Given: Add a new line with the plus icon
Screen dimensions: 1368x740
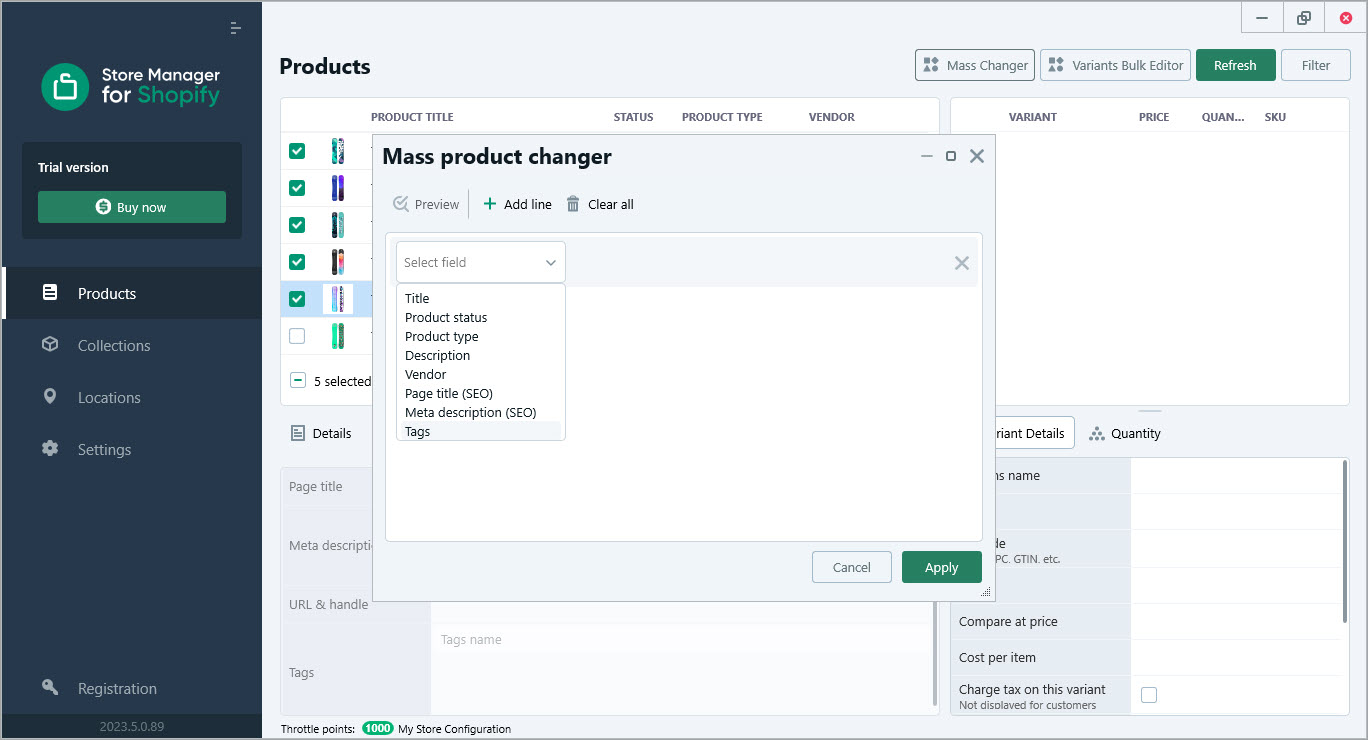Looking at the screenshot, I should pyautogui.click(x=517, y=204).
